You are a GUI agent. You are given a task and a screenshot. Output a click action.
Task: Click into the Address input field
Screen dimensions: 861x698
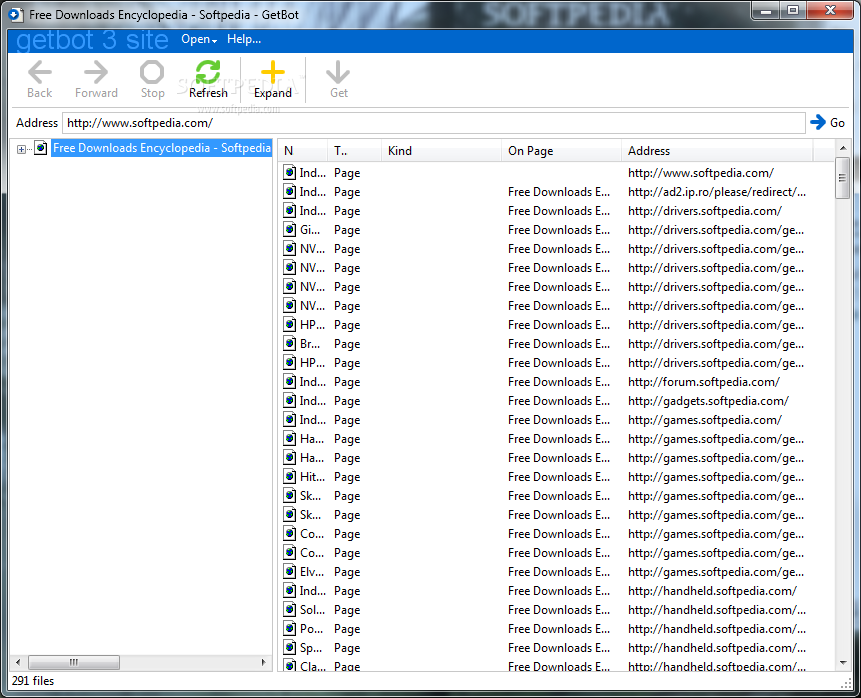[x=434, y=123]
